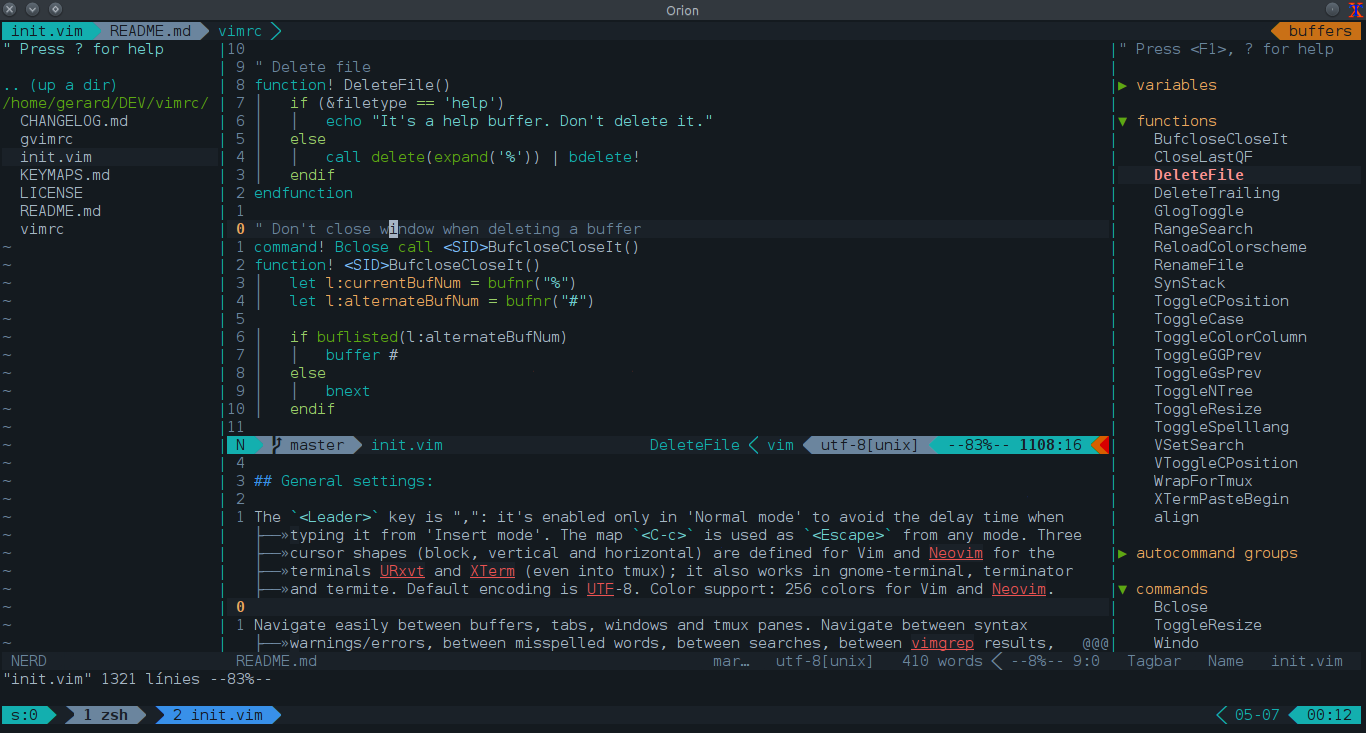The image size is (1366, 733).
Task: Jump to WrapForTmux function tag
Action: click(x=1203, y=481)
